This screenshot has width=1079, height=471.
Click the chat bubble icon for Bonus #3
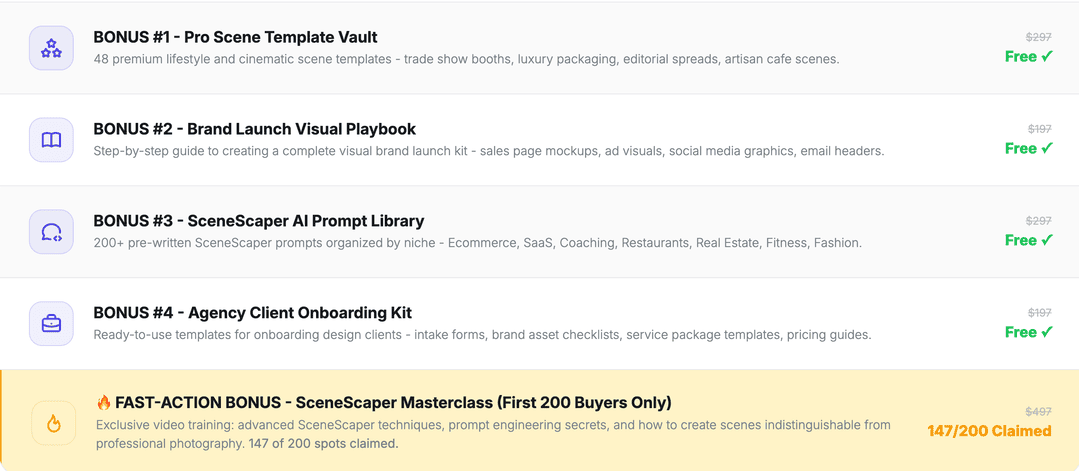pos(51,232)
